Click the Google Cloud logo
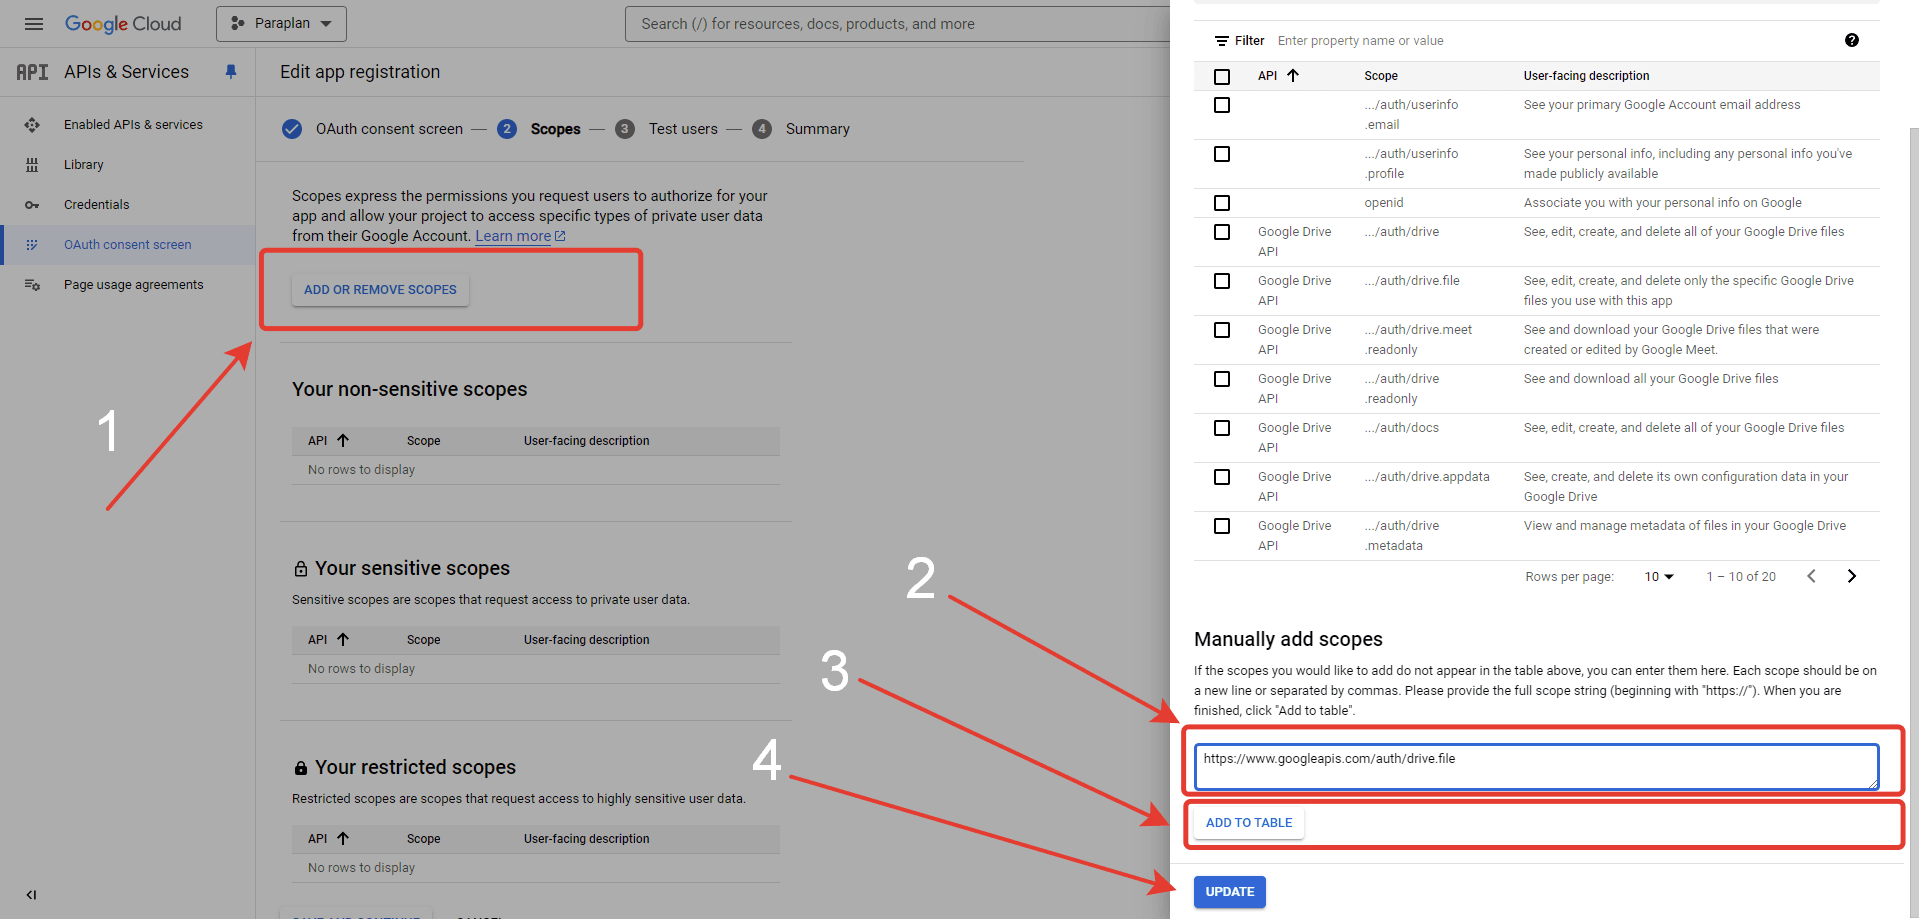 coord(123,24)
